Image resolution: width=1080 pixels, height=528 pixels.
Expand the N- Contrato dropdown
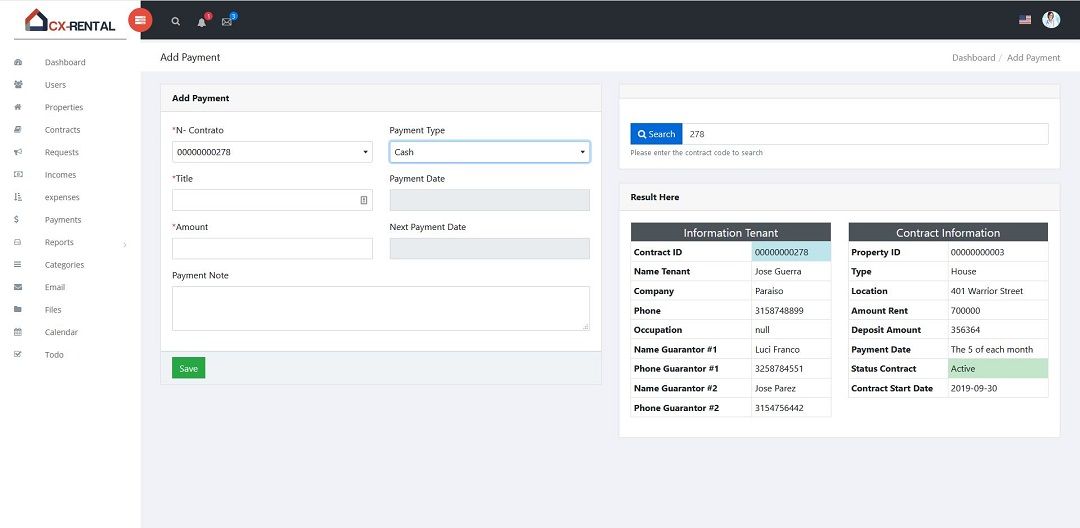[272, 152]
